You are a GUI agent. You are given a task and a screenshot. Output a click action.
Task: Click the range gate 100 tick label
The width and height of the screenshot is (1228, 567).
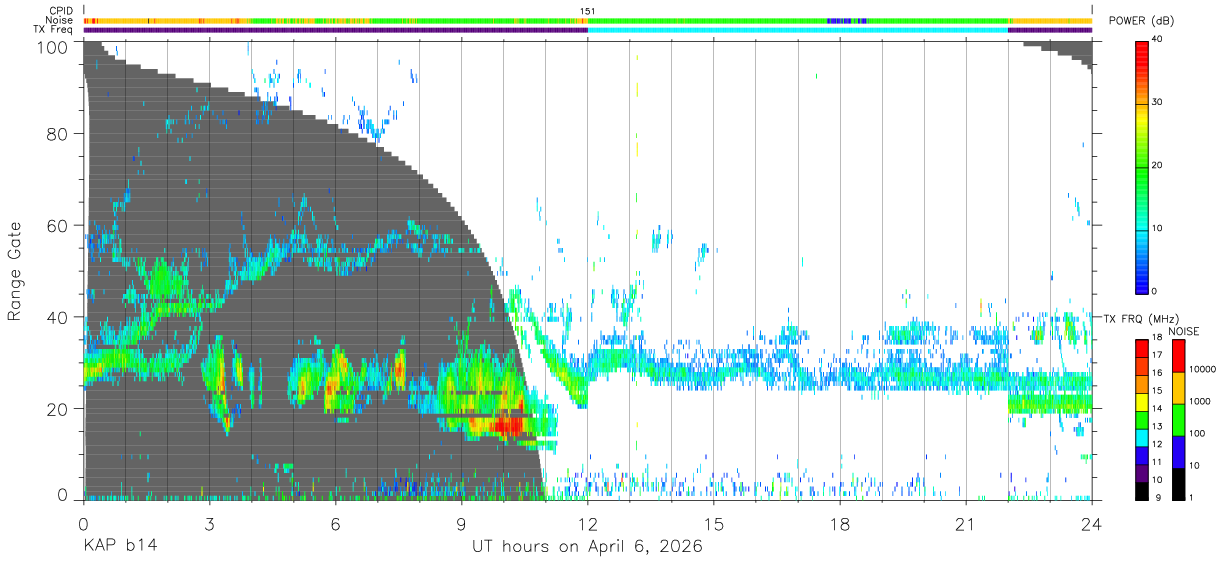coord(54,46)
